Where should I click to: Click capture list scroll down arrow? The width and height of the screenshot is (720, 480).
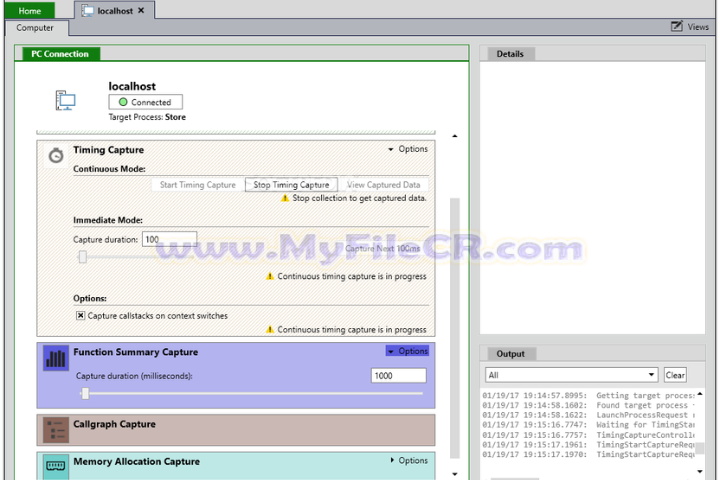coord(455,474)
